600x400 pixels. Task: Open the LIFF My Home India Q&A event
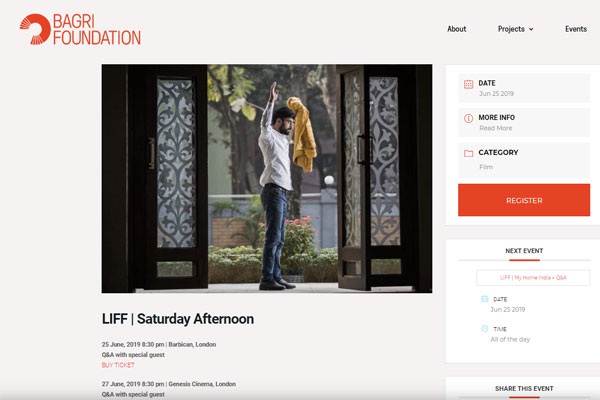tap(533, 278)
